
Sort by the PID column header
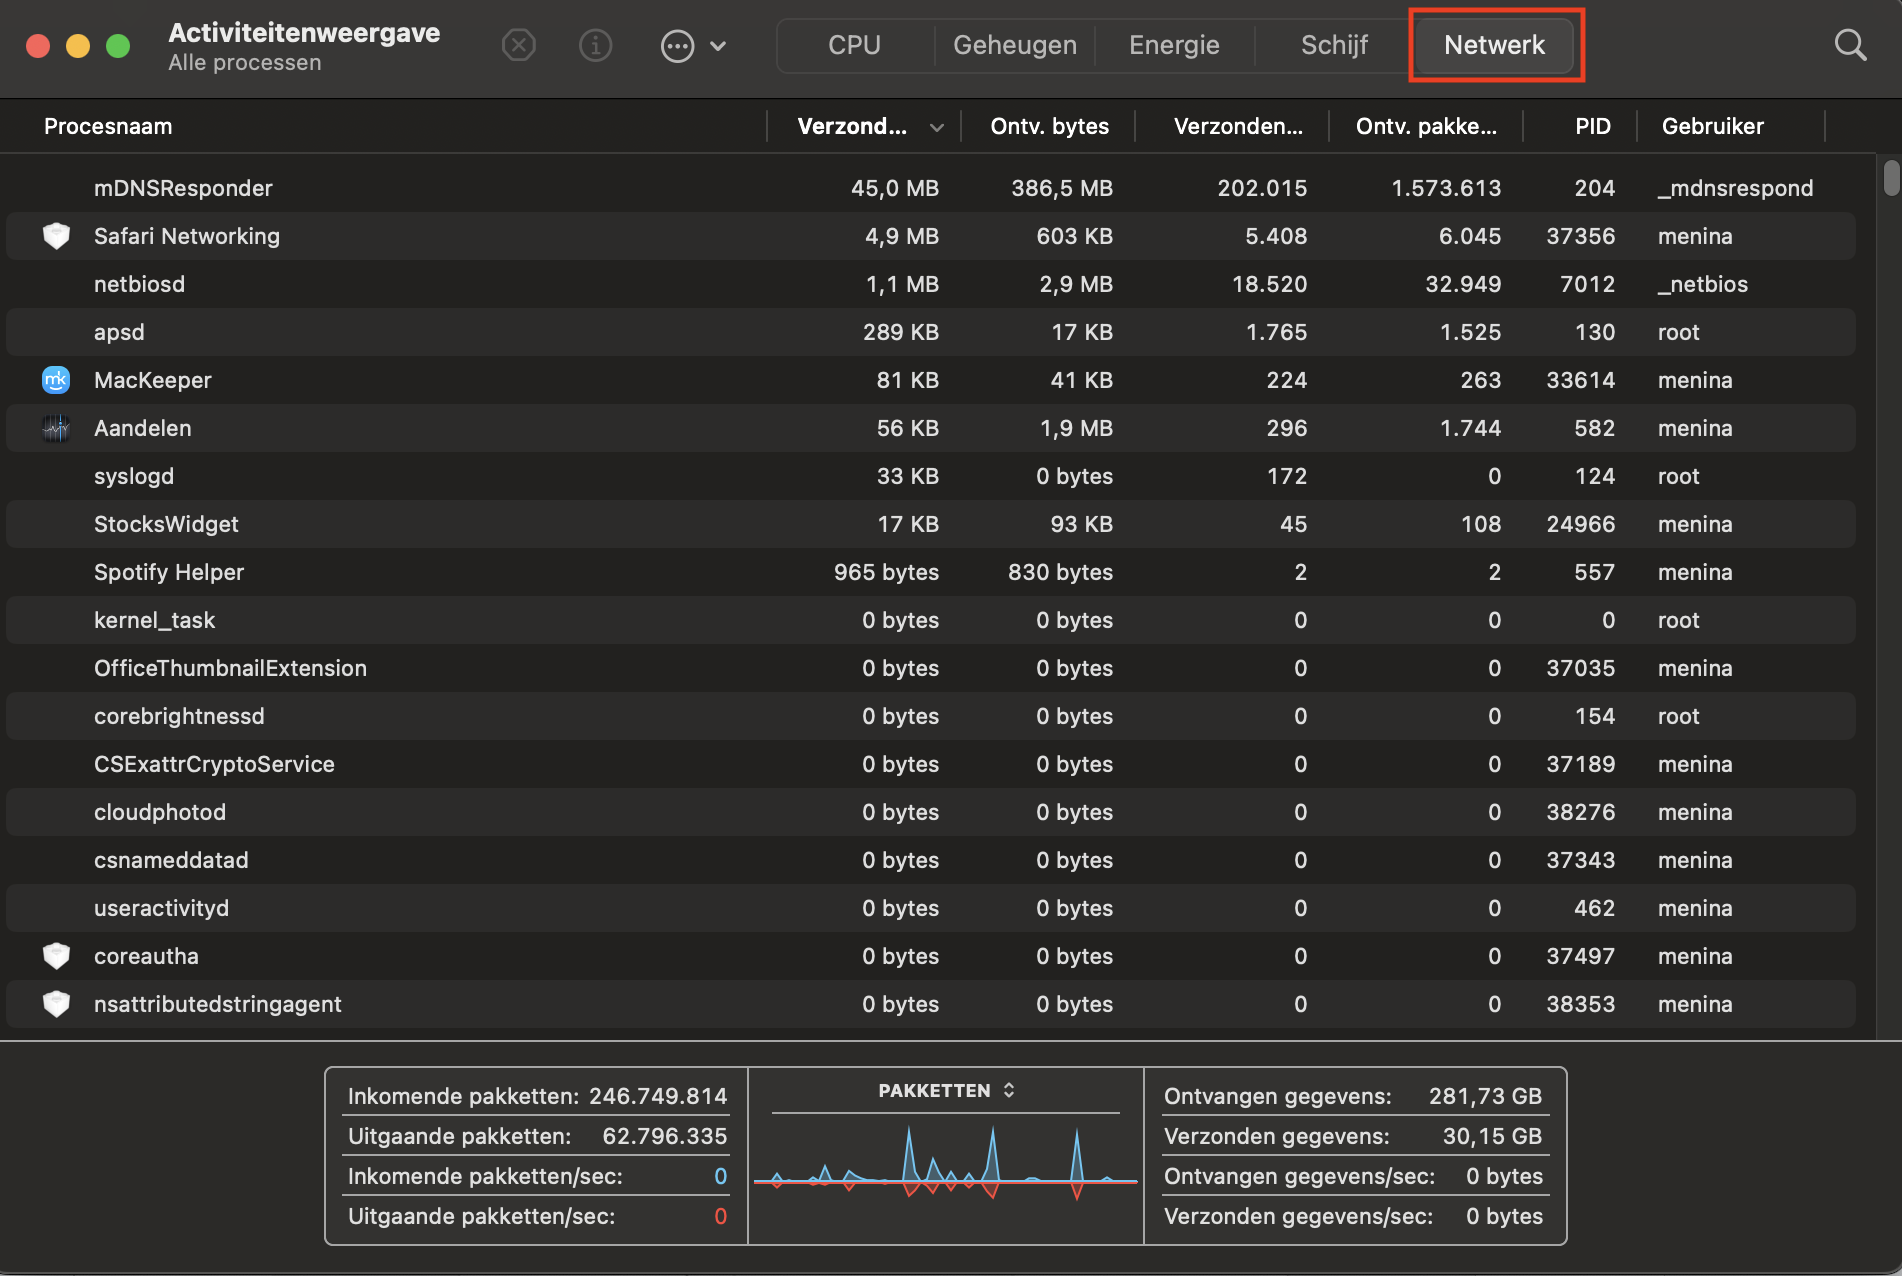pos(1592,127)
